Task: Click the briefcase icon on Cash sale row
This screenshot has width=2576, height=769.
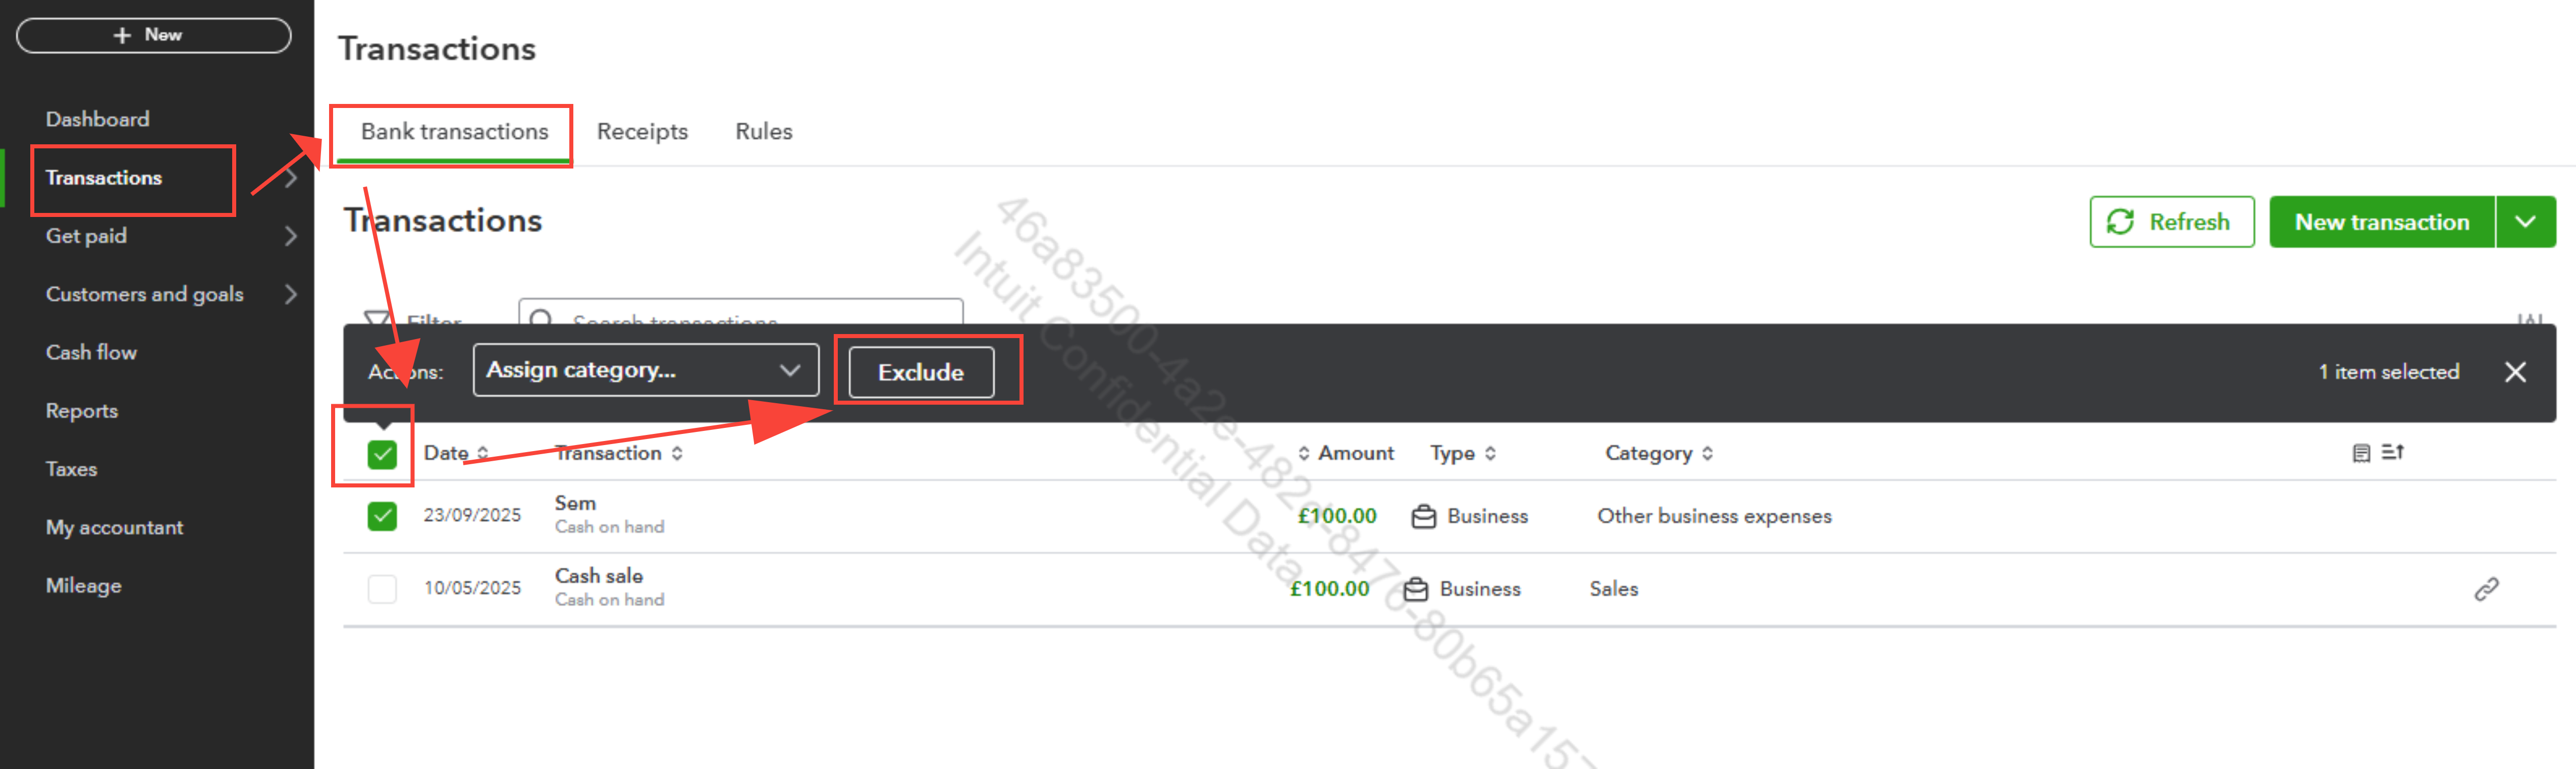Action: click(x=1415, y=589)
